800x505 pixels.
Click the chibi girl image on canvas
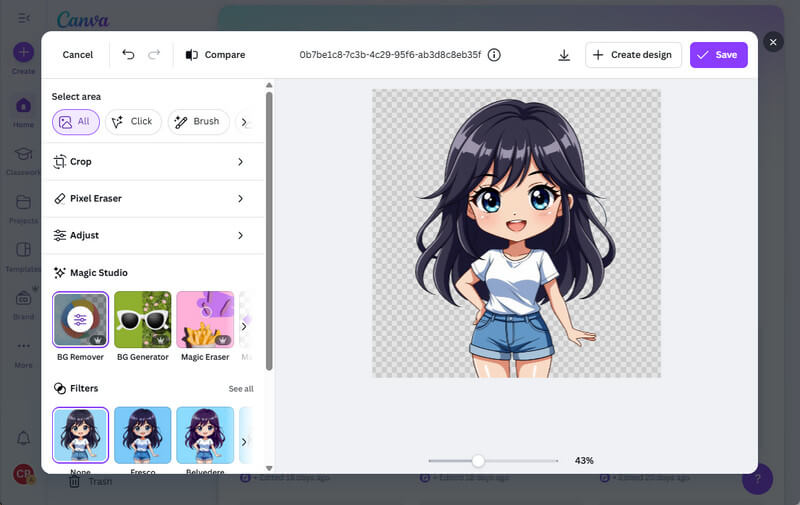point(516,234)
